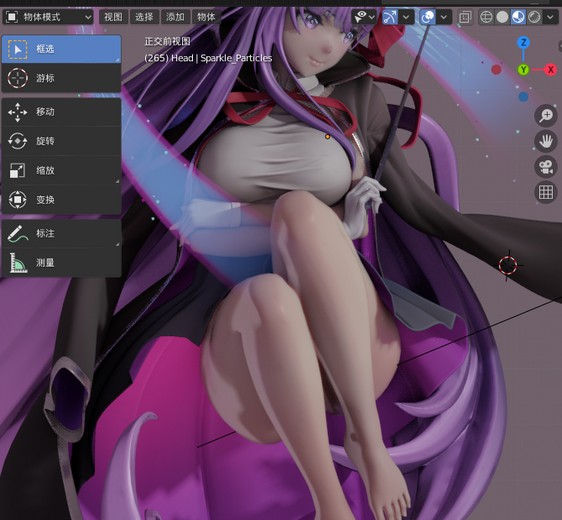Activate the 旋转 rotate tool
Screen dimensions: 562x520
(61, 141)
